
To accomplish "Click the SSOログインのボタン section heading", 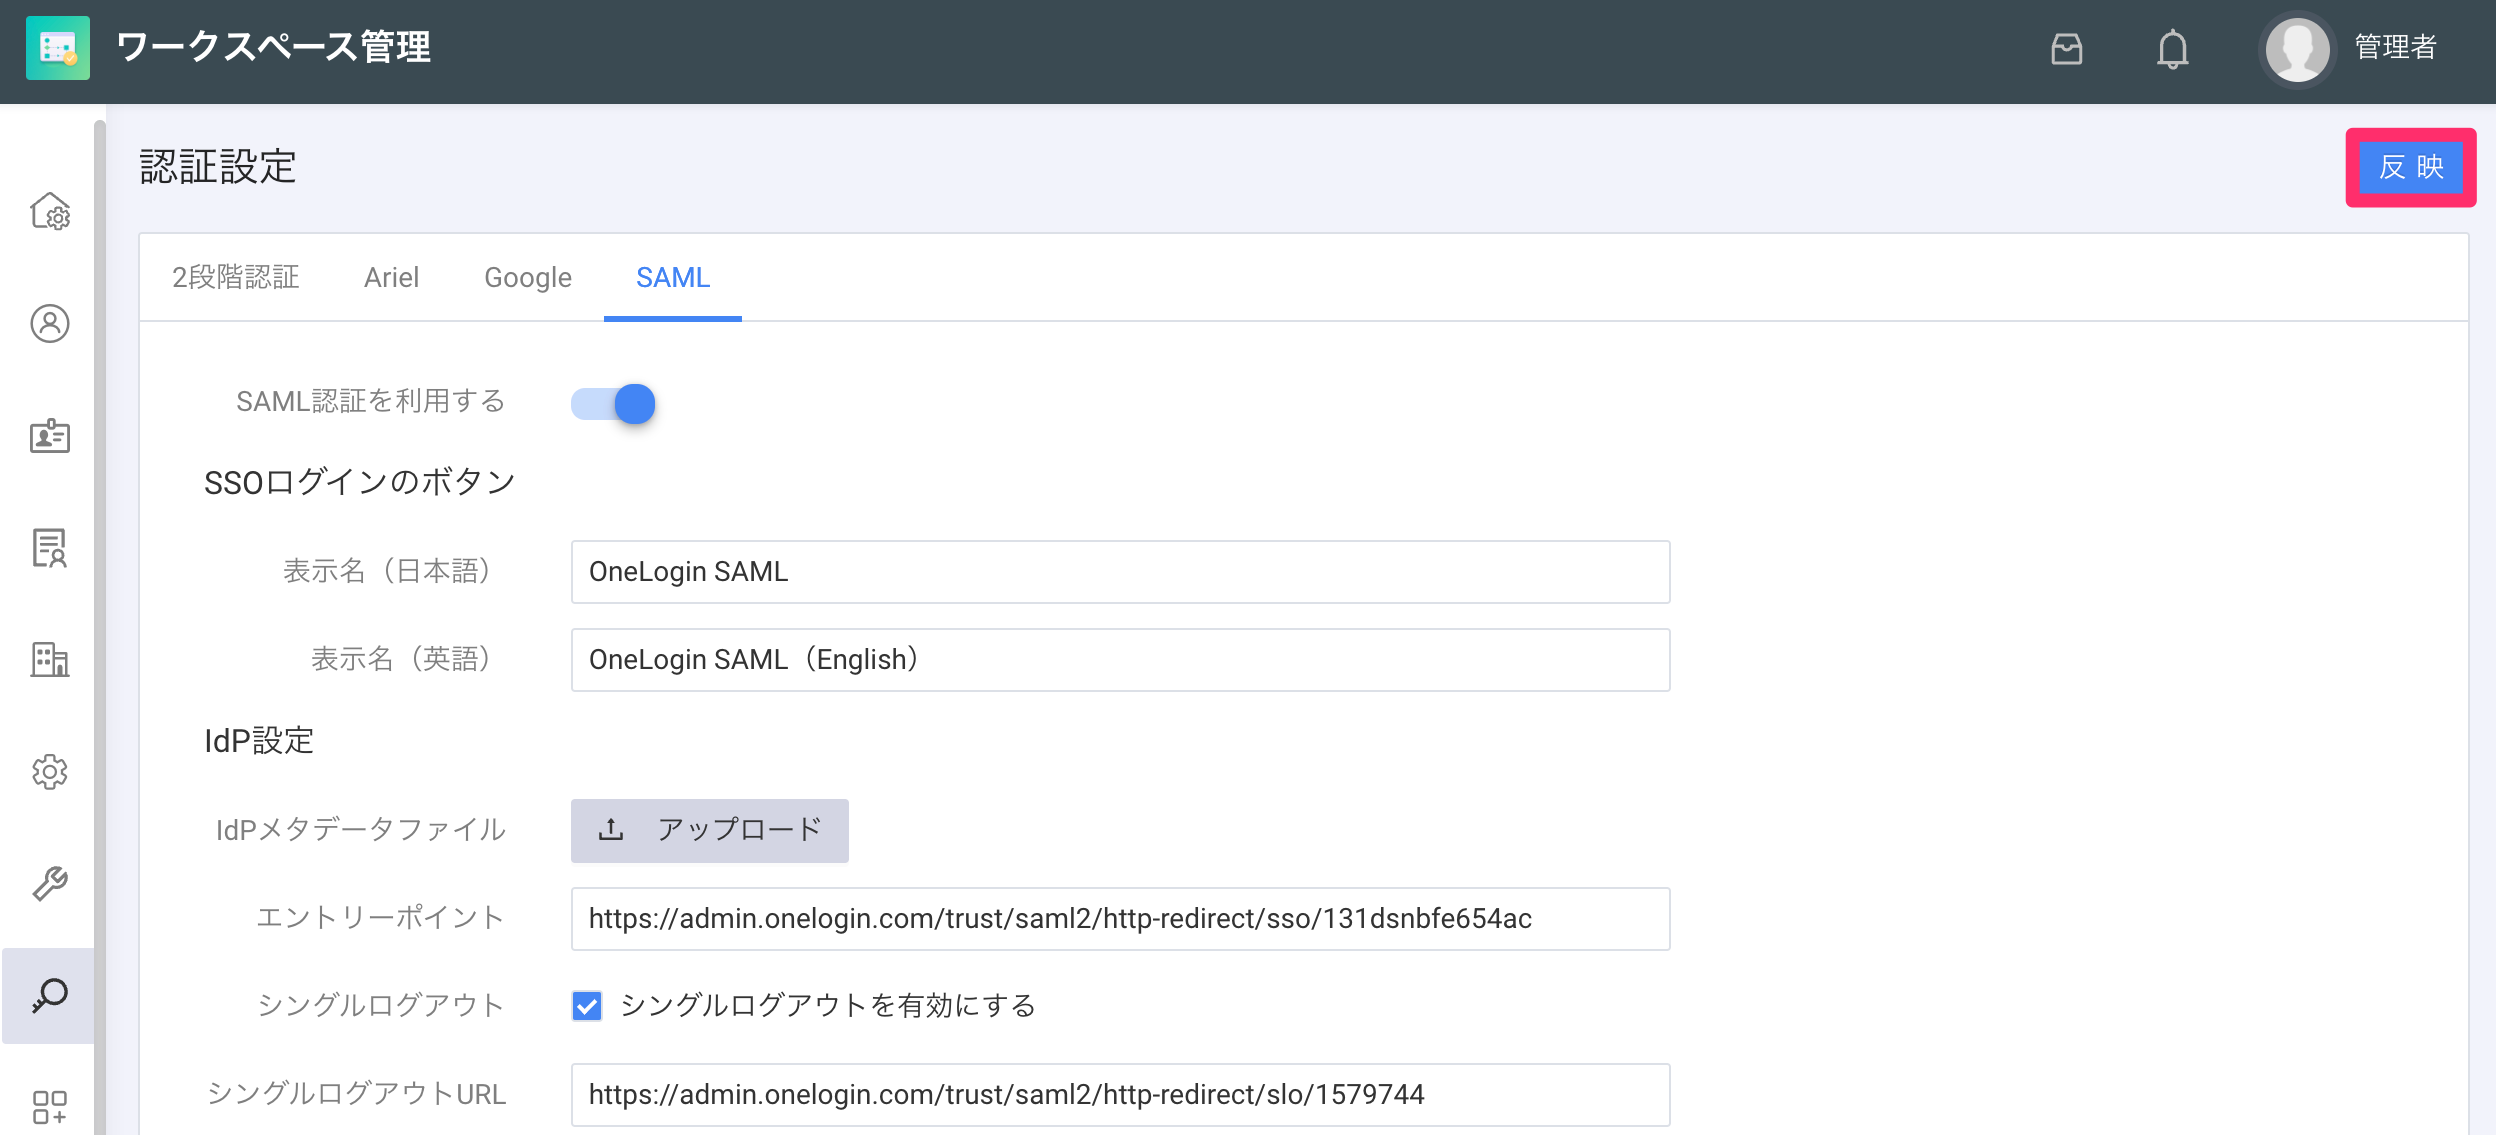I will 359,482.
